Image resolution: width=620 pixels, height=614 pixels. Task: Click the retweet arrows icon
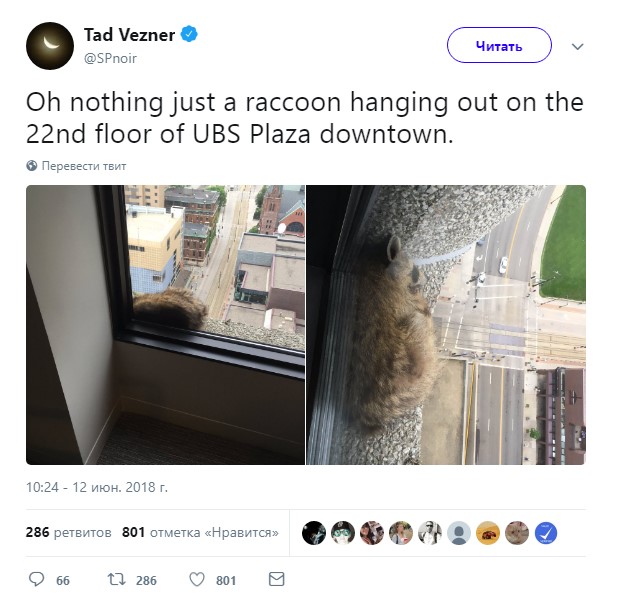pos(117,580)
